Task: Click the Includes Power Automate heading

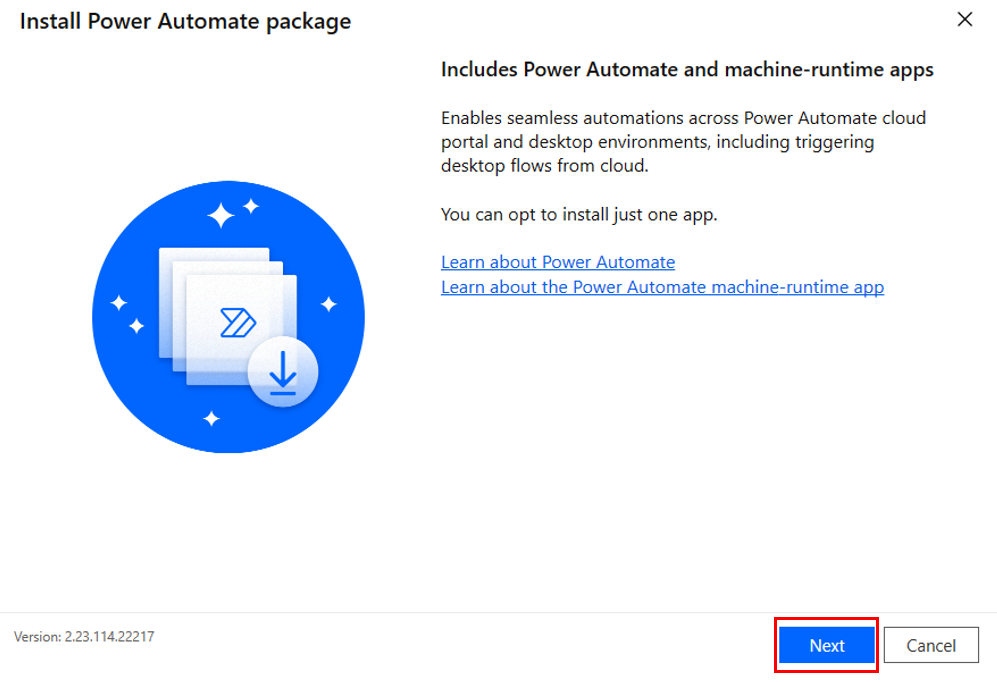Action: (686, 69)
